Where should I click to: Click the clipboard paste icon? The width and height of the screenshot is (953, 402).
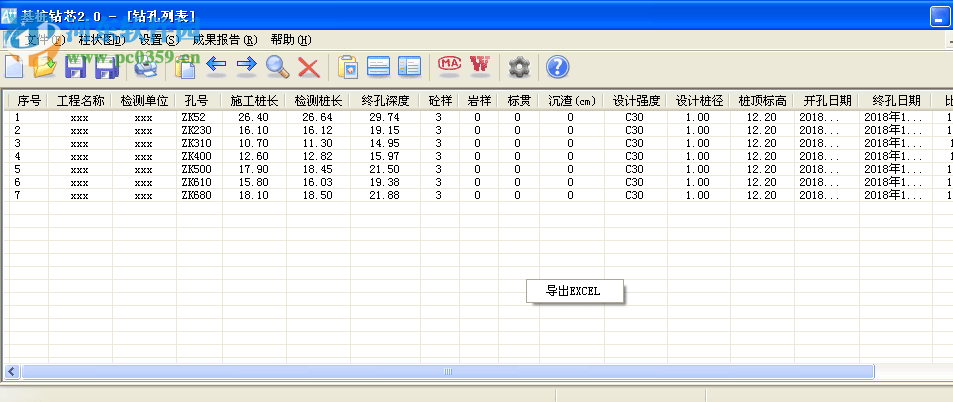point(348,66)
